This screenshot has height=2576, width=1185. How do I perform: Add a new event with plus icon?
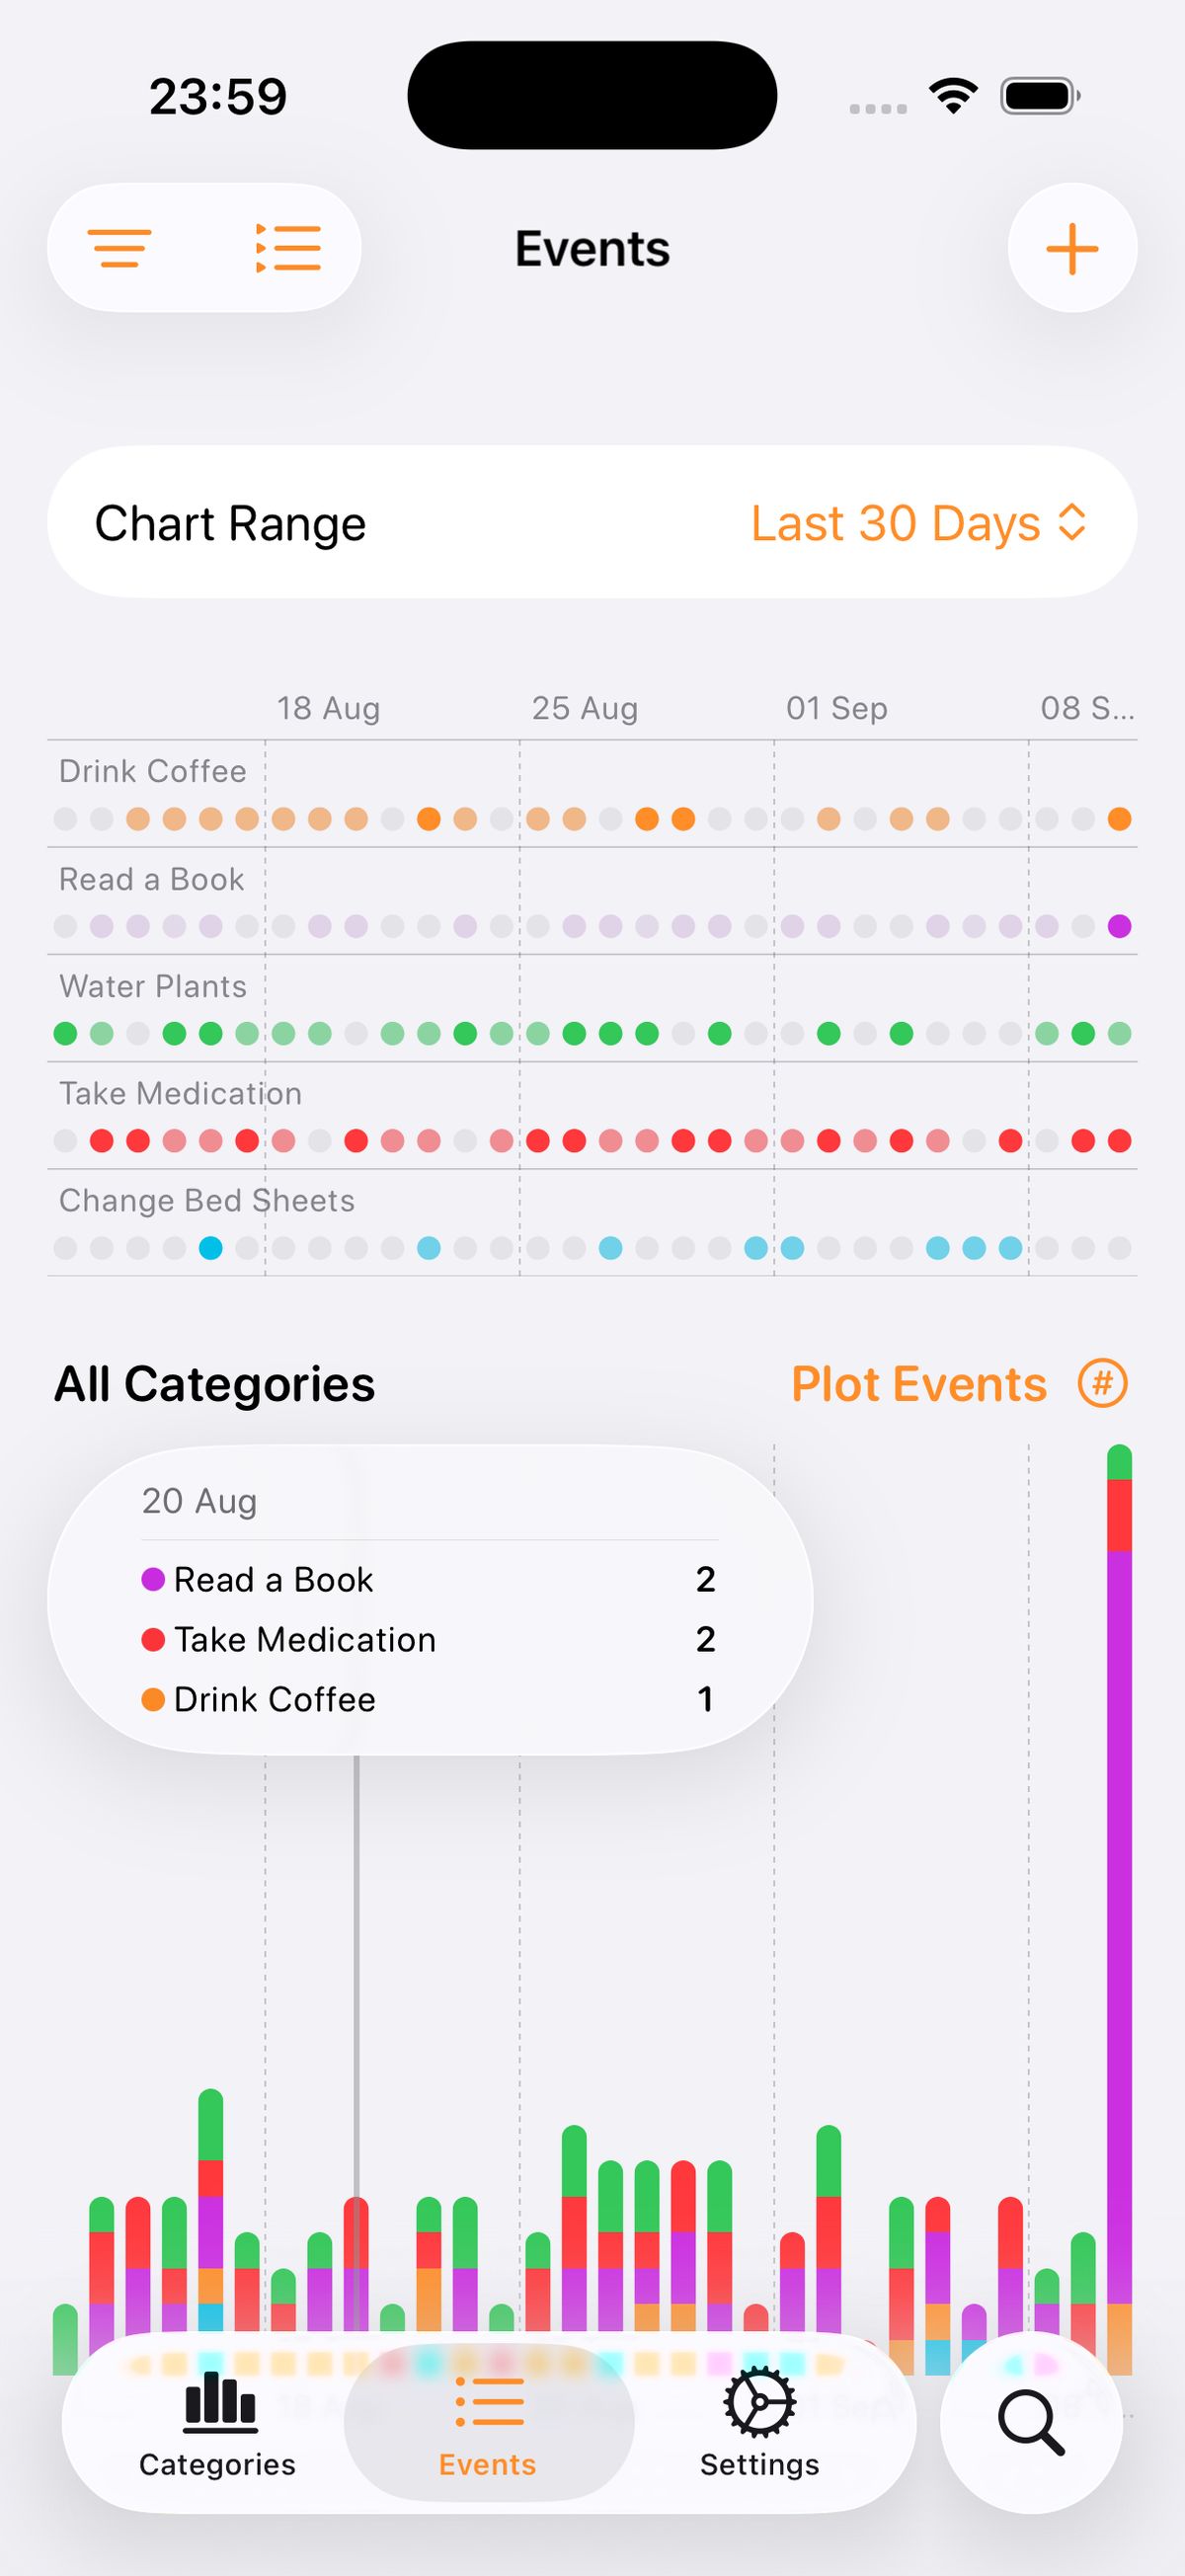coord(1072,248)
